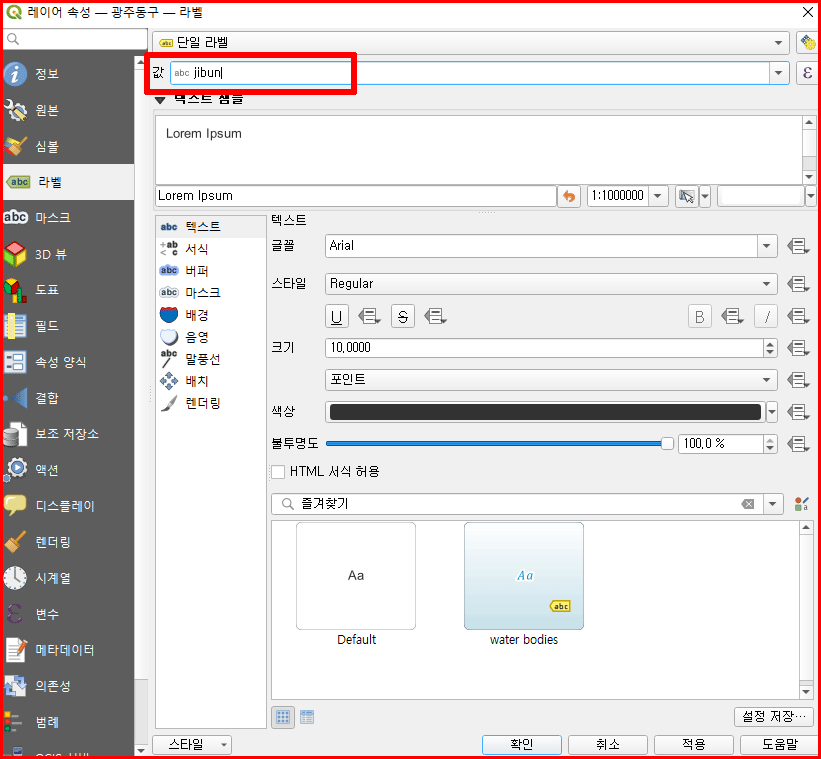Click the 즐겨찾기 style search field

tap(517, 504)
